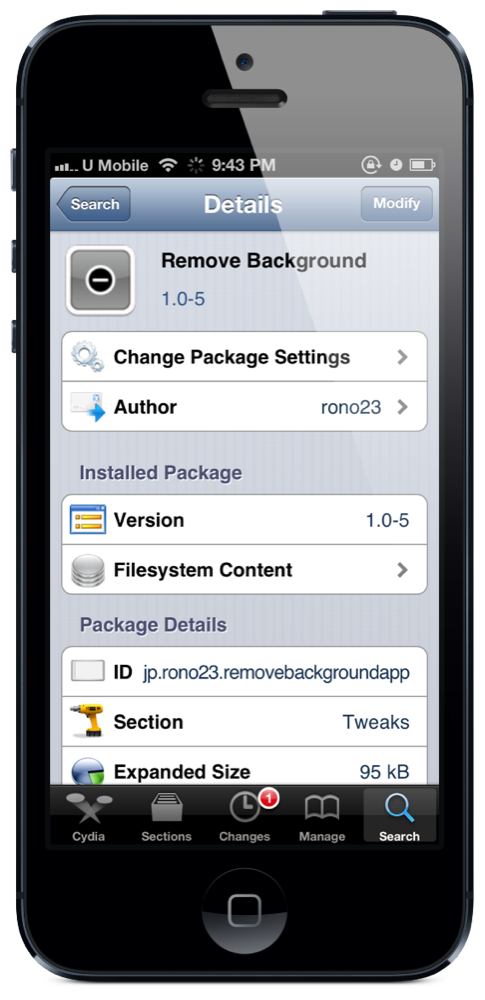
Task: Tap the blank ID card icon
Action: coord(87,671)
